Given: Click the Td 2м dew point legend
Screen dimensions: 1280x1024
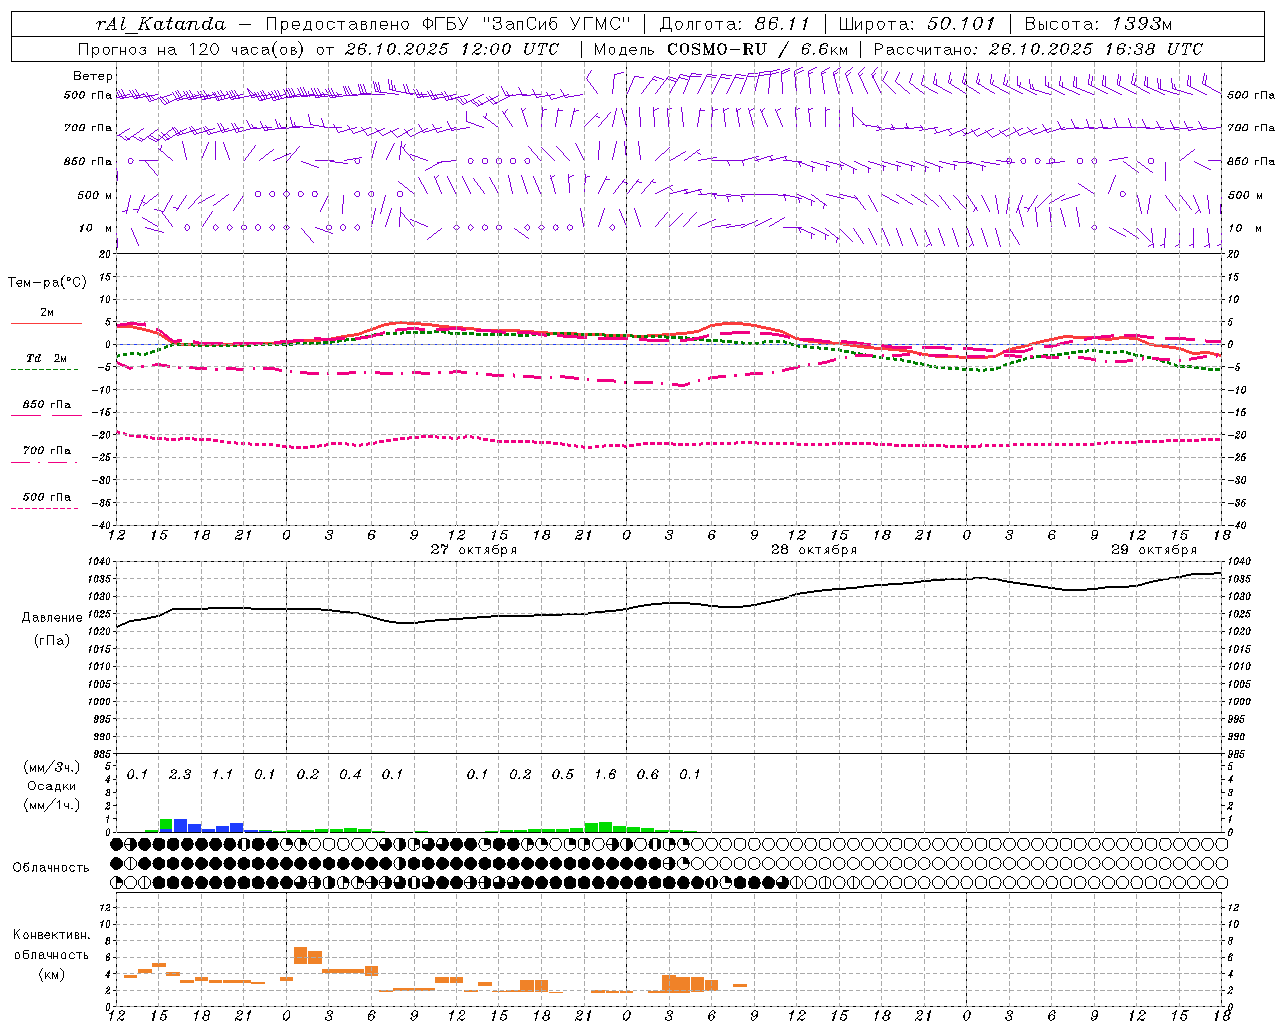Looking at the screenshot, I should point(46,358).
